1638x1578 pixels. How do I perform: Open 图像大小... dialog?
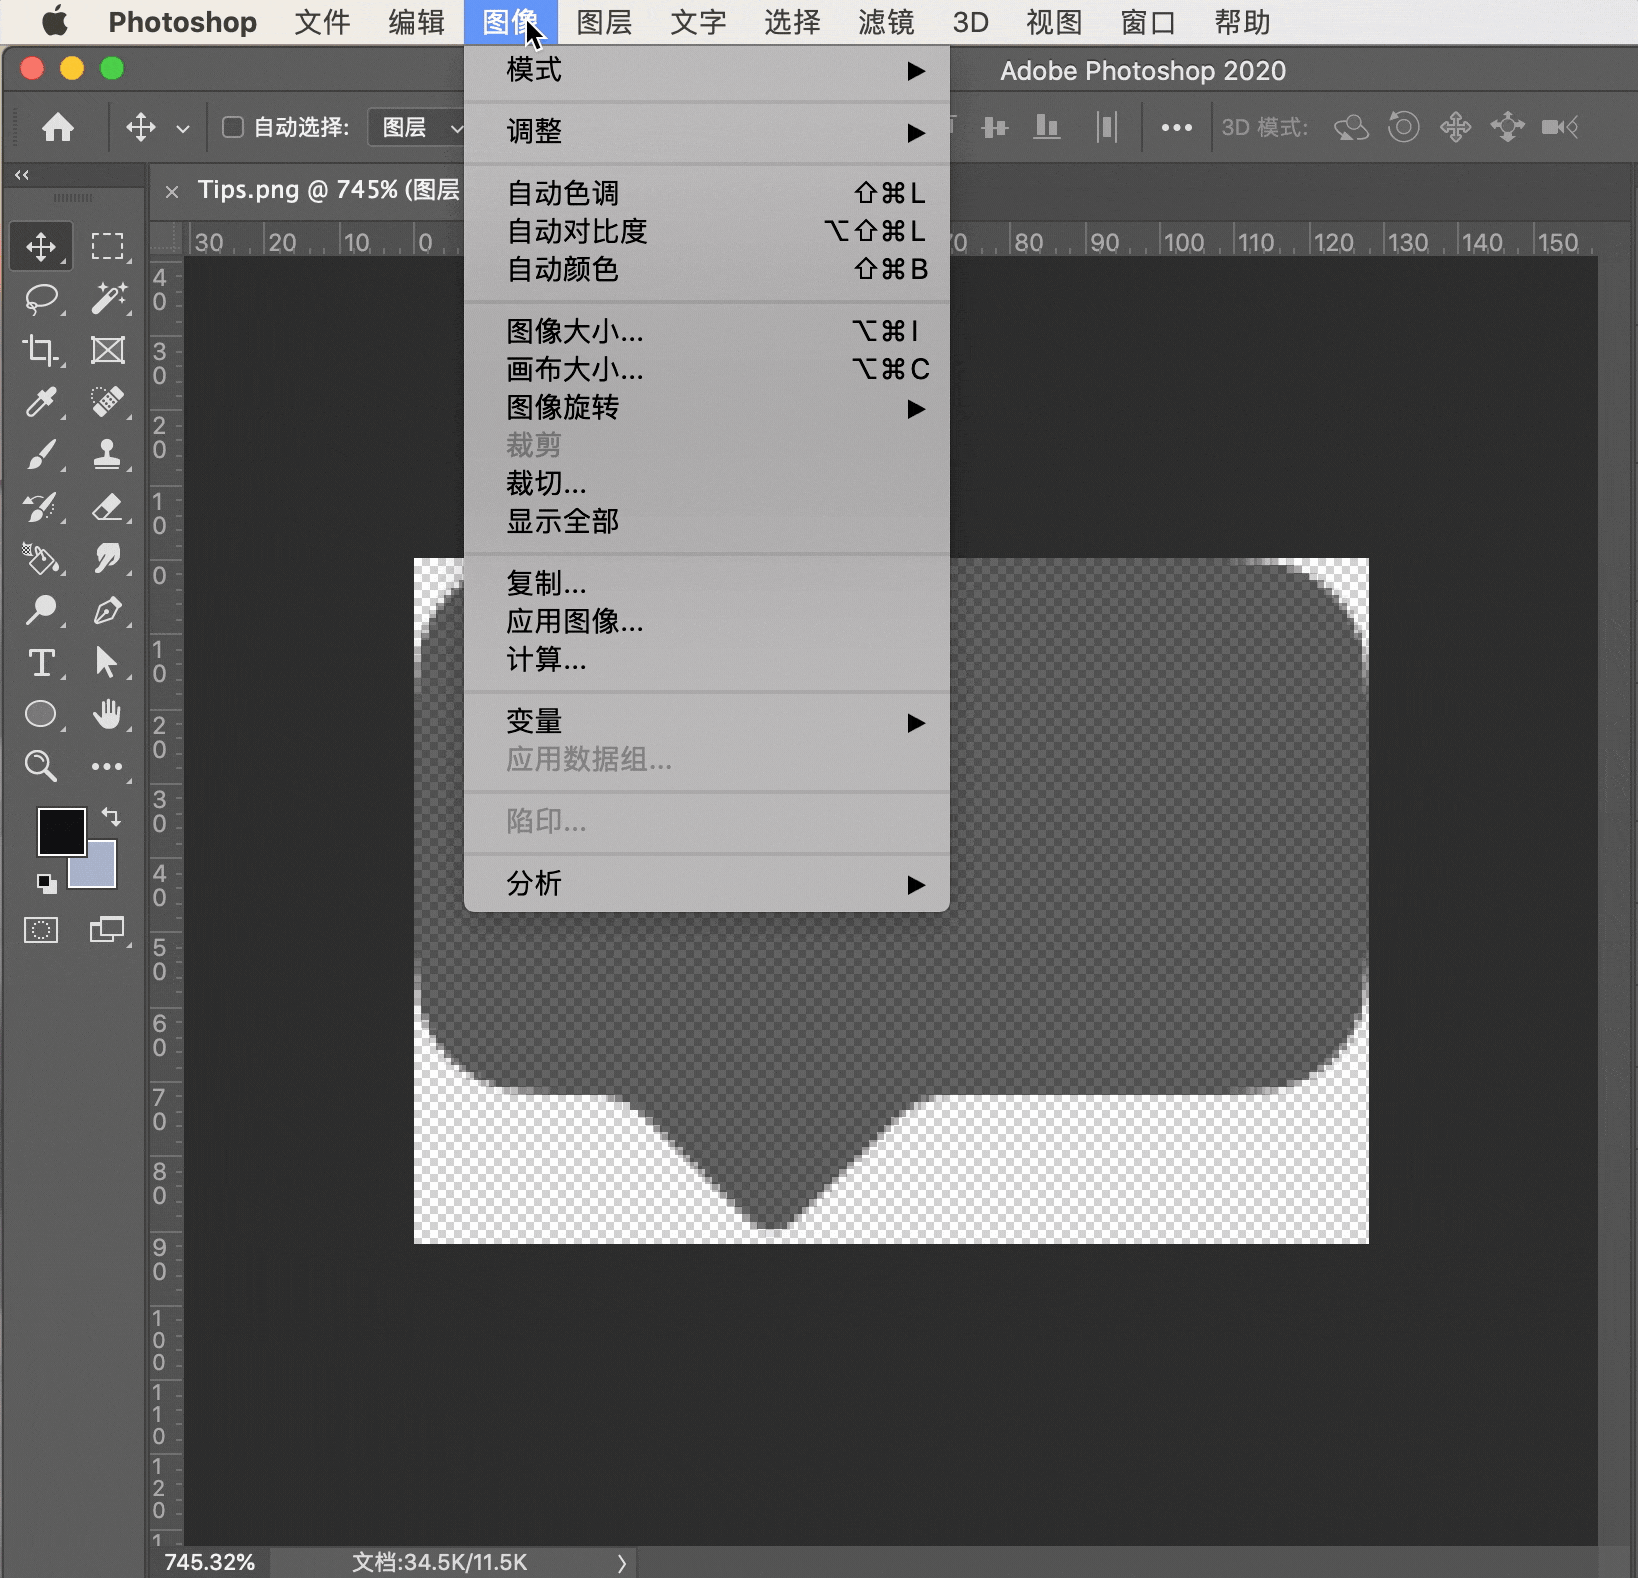tap(707, 331)
